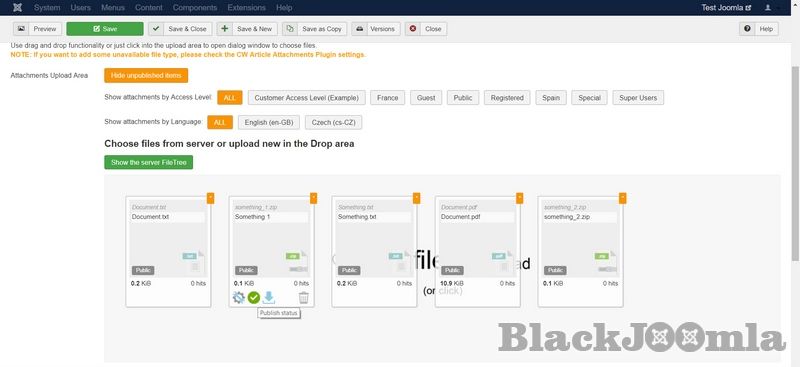Filter attachments by Spain access level
Screen dimensions: 800x367
tap(551, 97)
